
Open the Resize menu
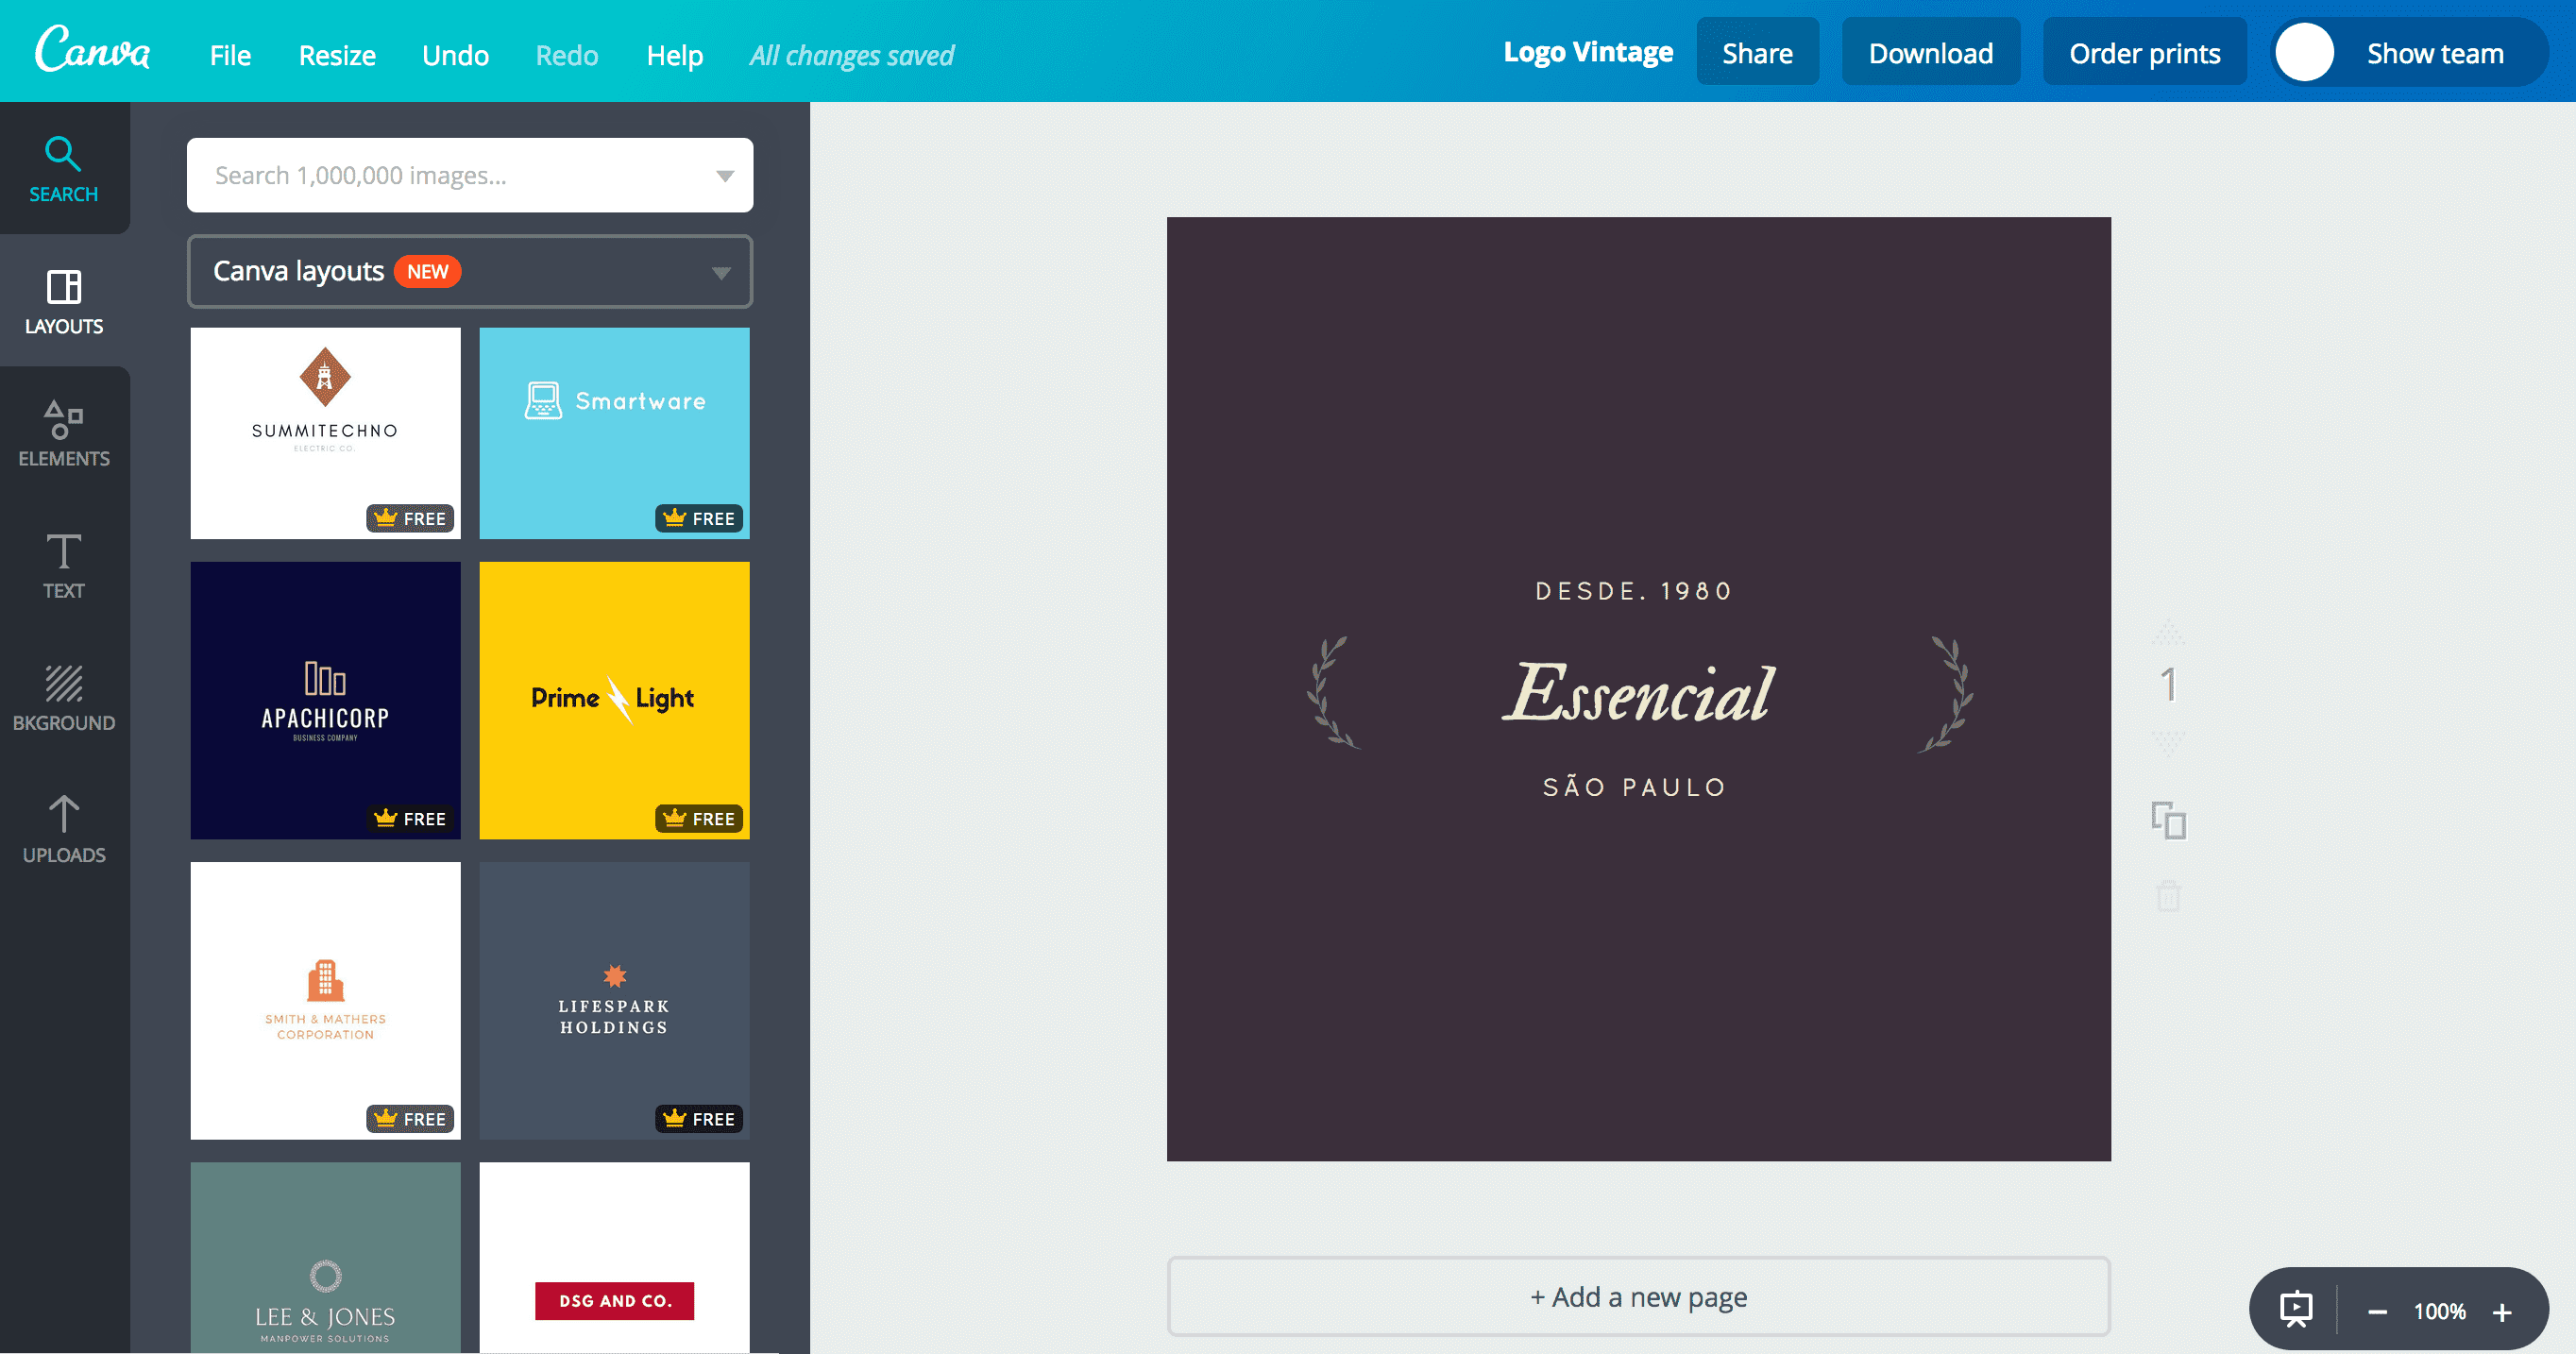click(337, 55)
